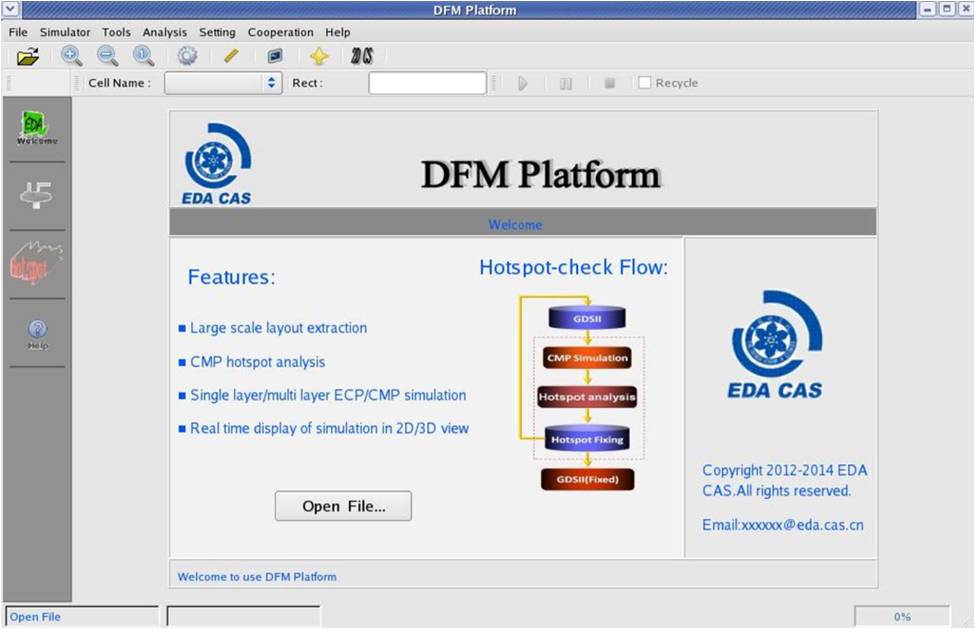
Task: Click the stop simulation button
Action: pos(609,83)
